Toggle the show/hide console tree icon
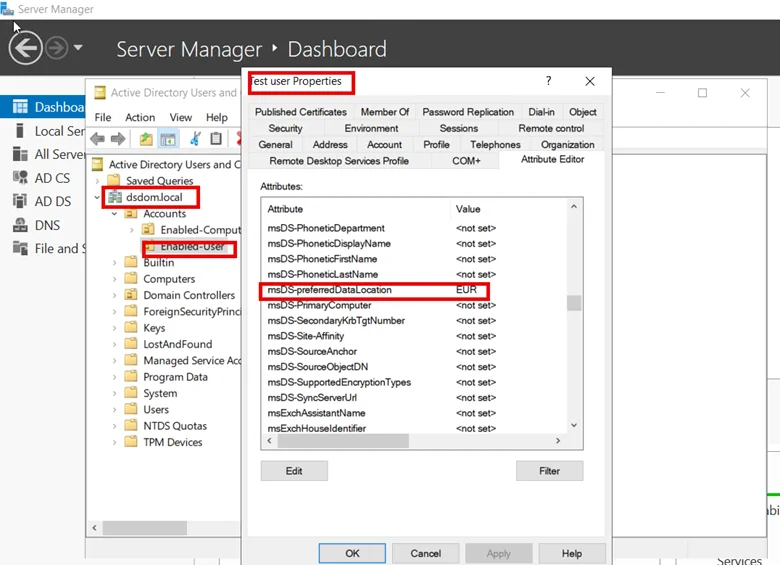The image size is (780, 565). [168, 139]
